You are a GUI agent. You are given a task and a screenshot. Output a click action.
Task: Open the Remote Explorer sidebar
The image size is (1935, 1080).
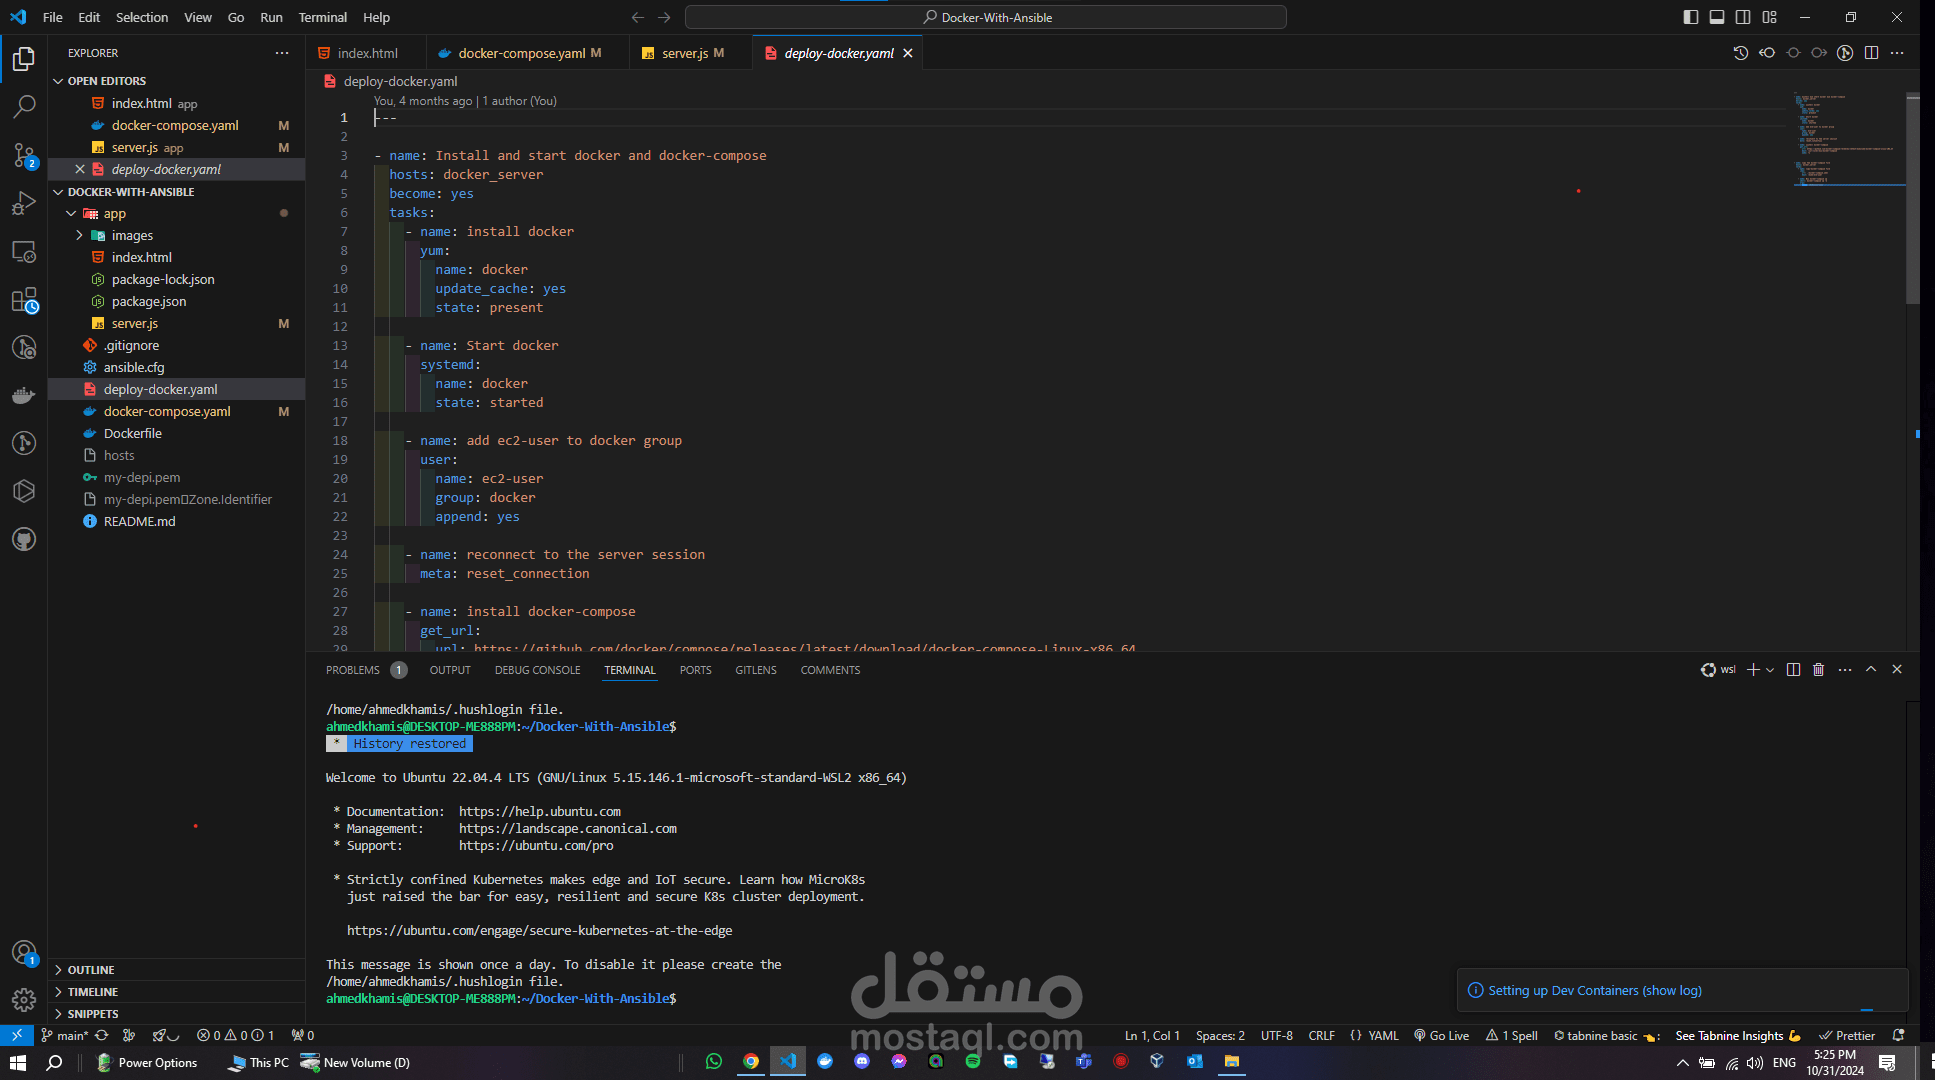24,251
